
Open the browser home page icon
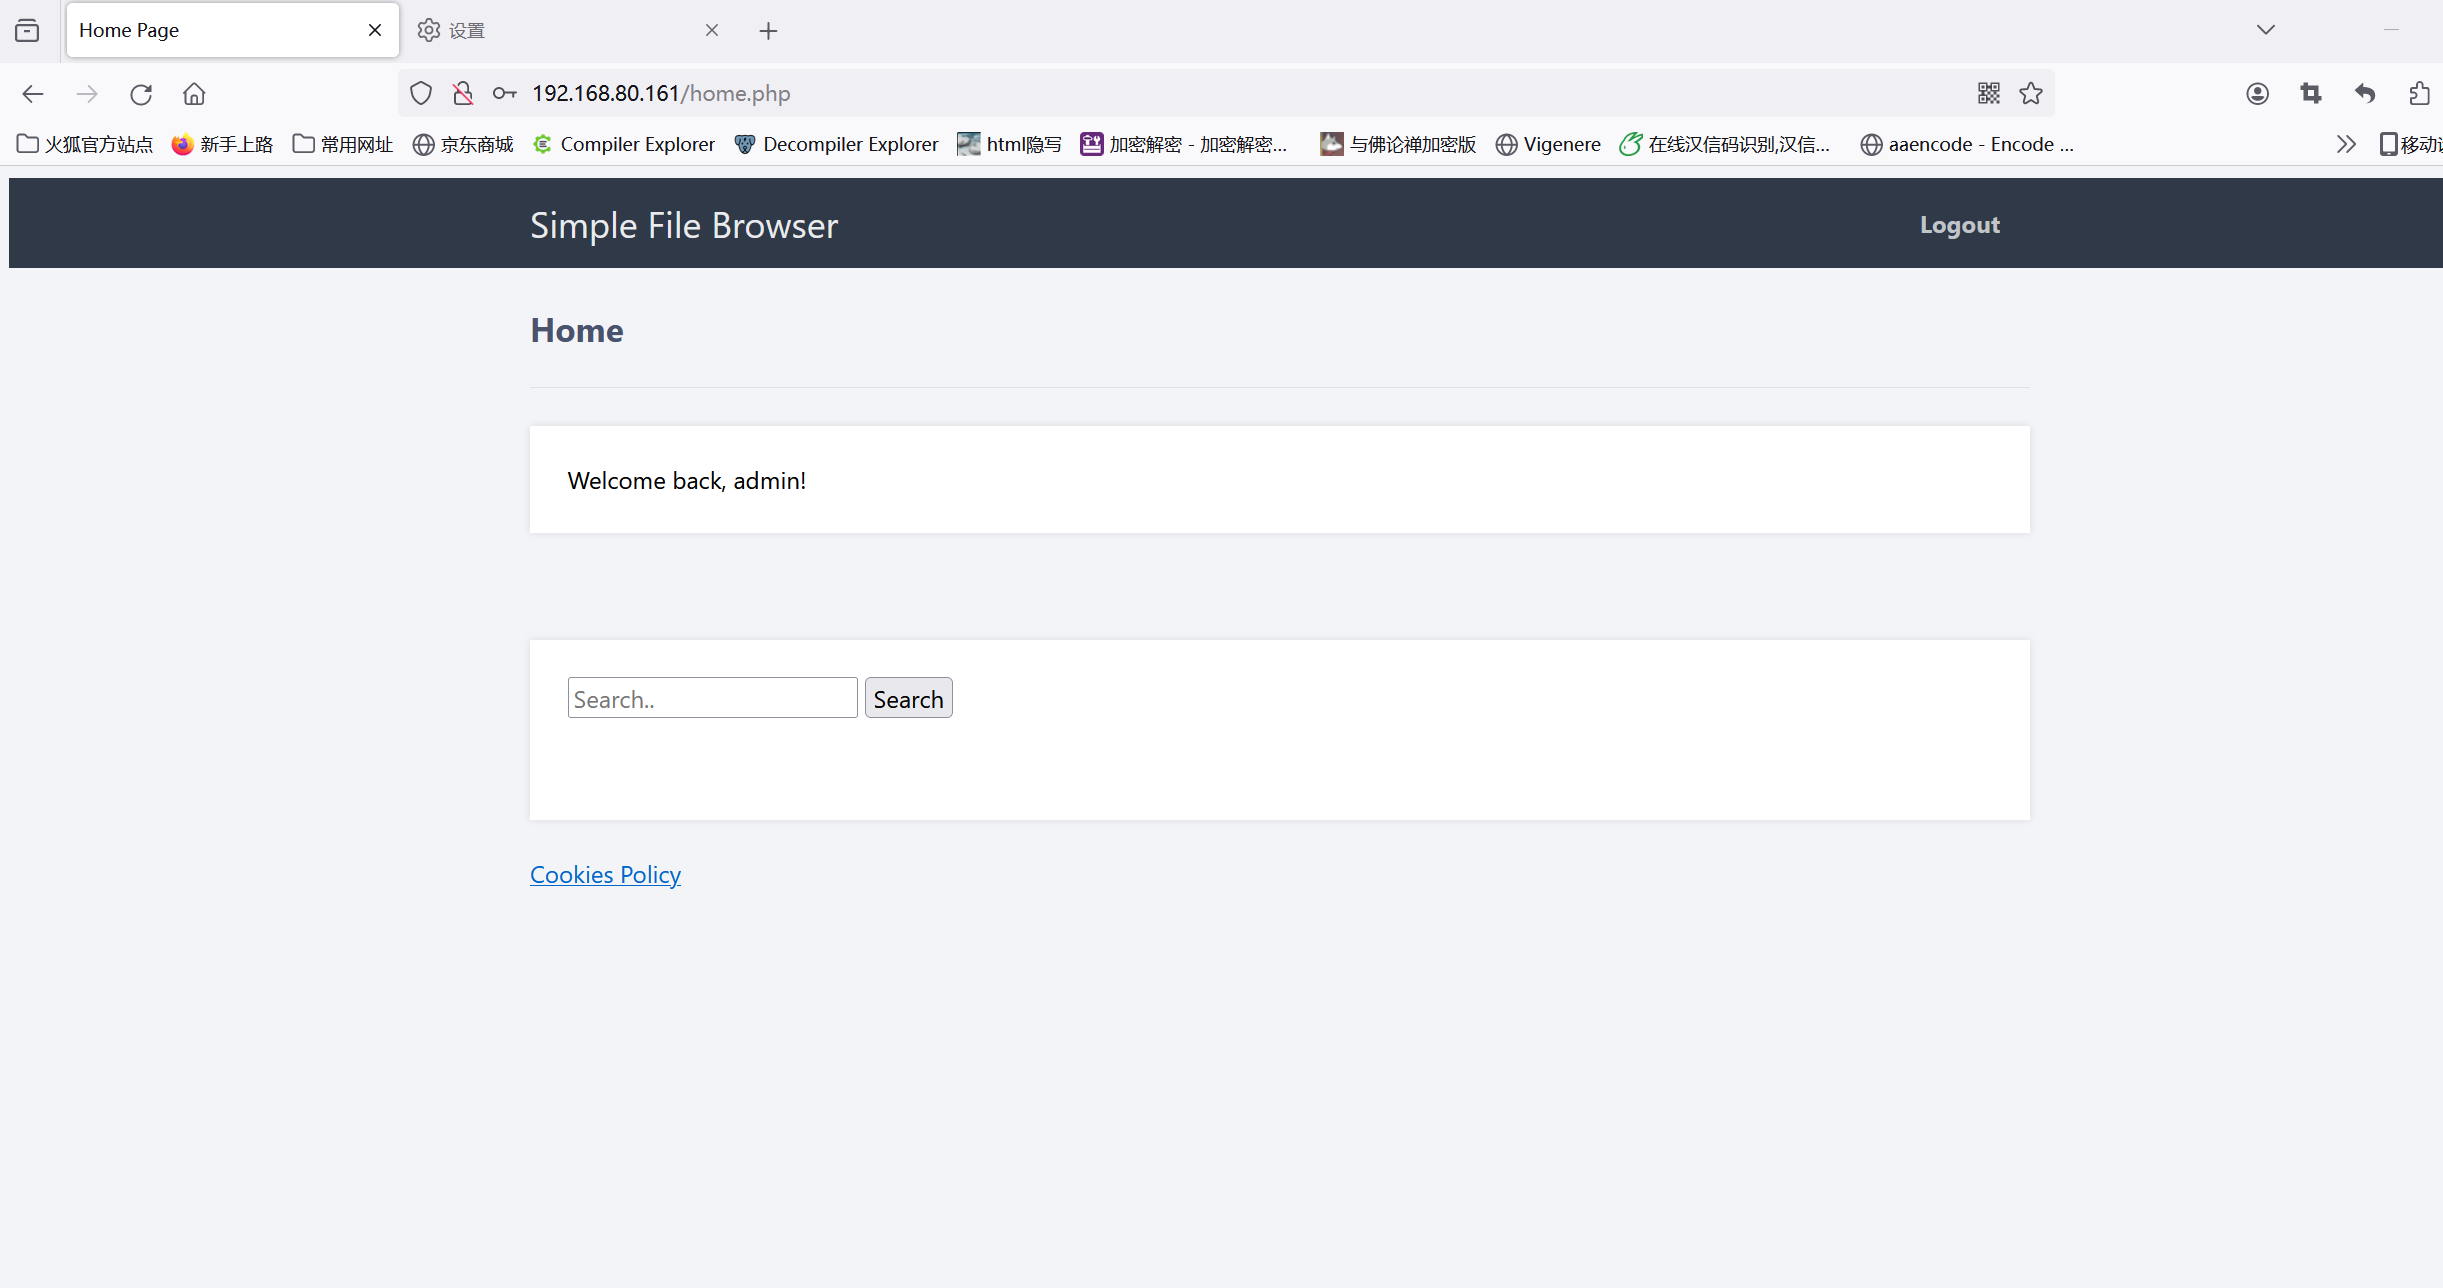(x=194, y=94)
